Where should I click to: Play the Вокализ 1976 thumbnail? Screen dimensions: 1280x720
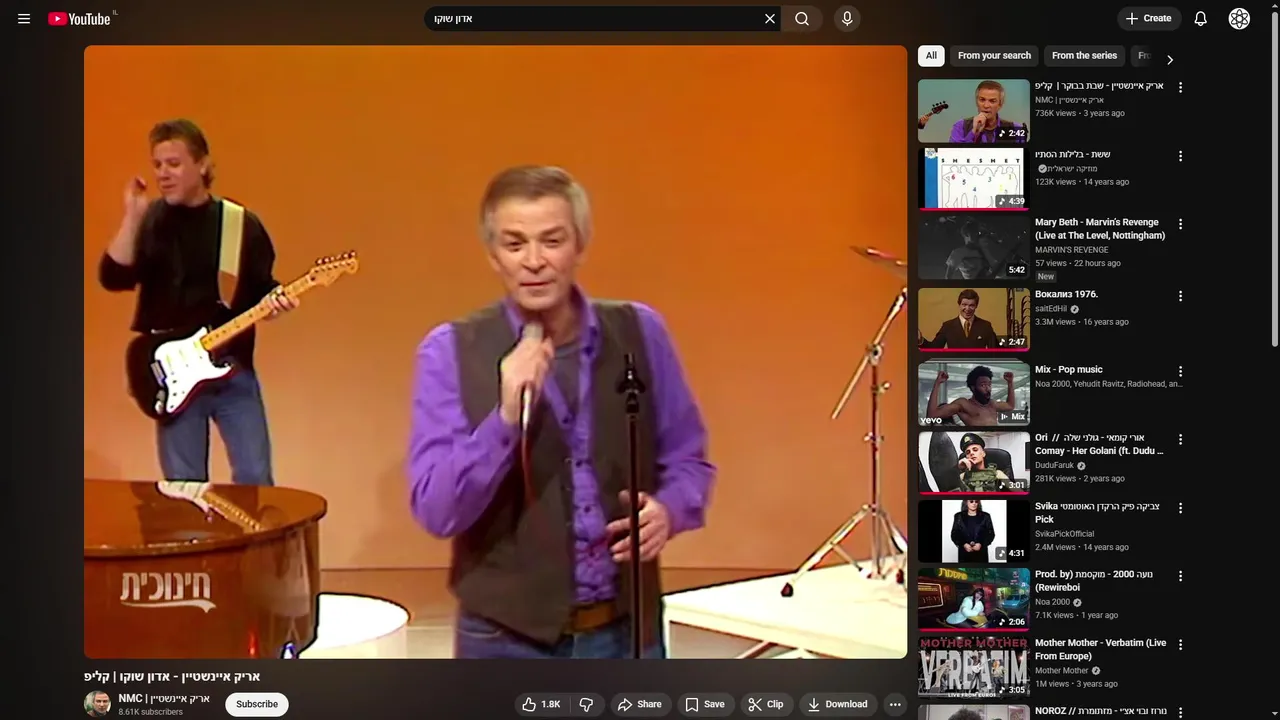(974, 320)
